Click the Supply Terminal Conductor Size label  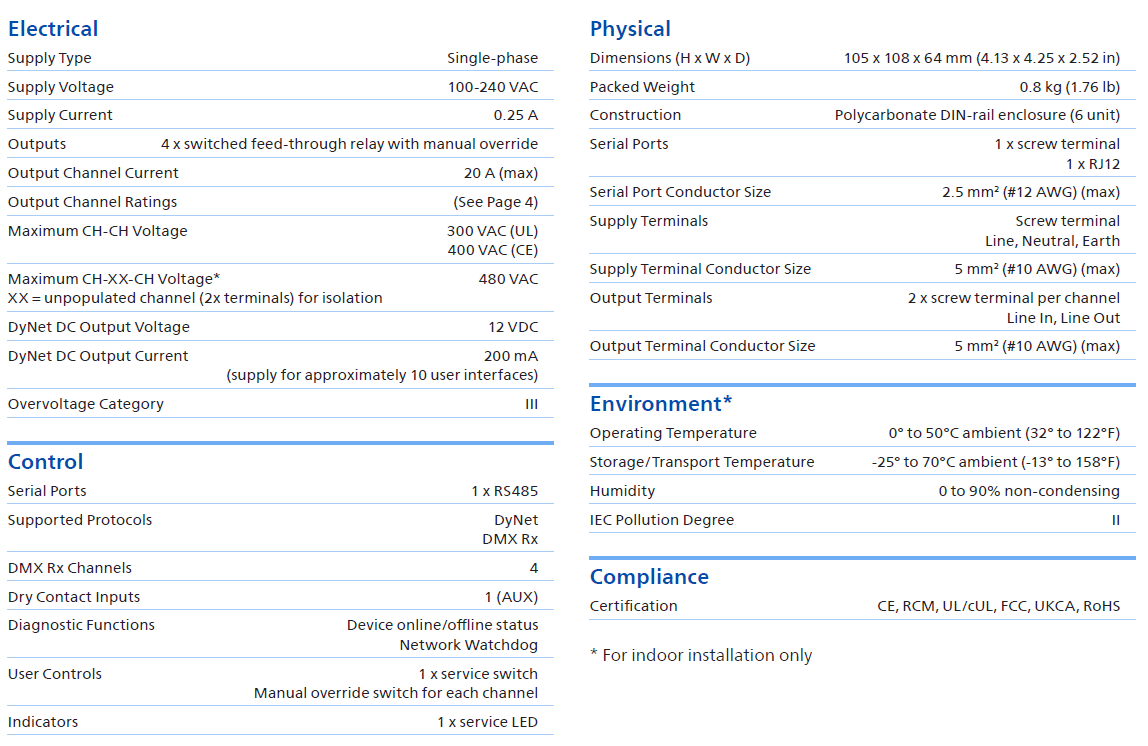(700, 269)
